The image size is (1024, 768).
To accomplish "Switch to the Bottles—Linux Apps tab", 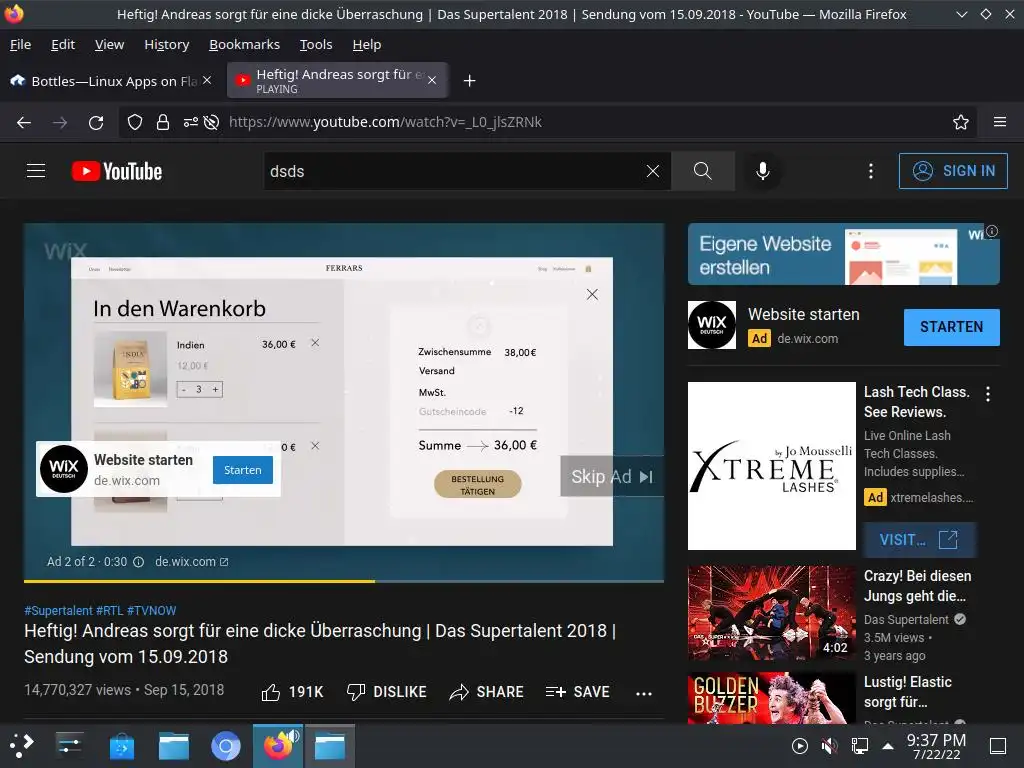I will [111, 80].
